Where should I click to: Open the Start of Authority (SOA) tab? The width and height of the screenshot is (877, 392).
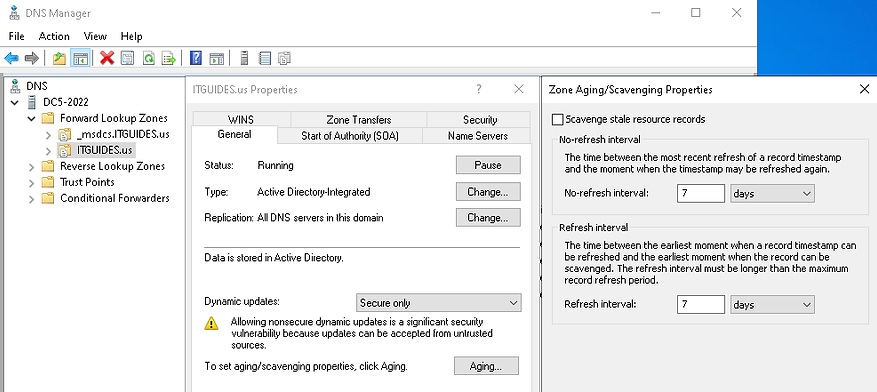pyautogui.click(x=350, y=136)
